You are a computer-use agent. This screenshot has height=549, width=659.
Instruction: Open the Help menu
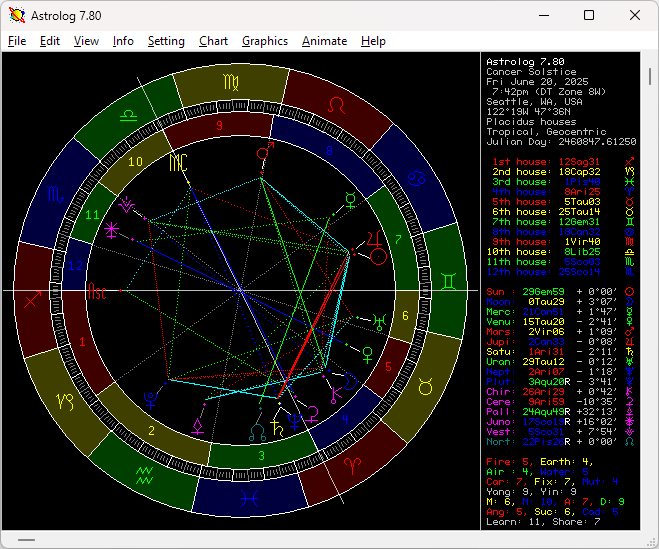[373, 41]
